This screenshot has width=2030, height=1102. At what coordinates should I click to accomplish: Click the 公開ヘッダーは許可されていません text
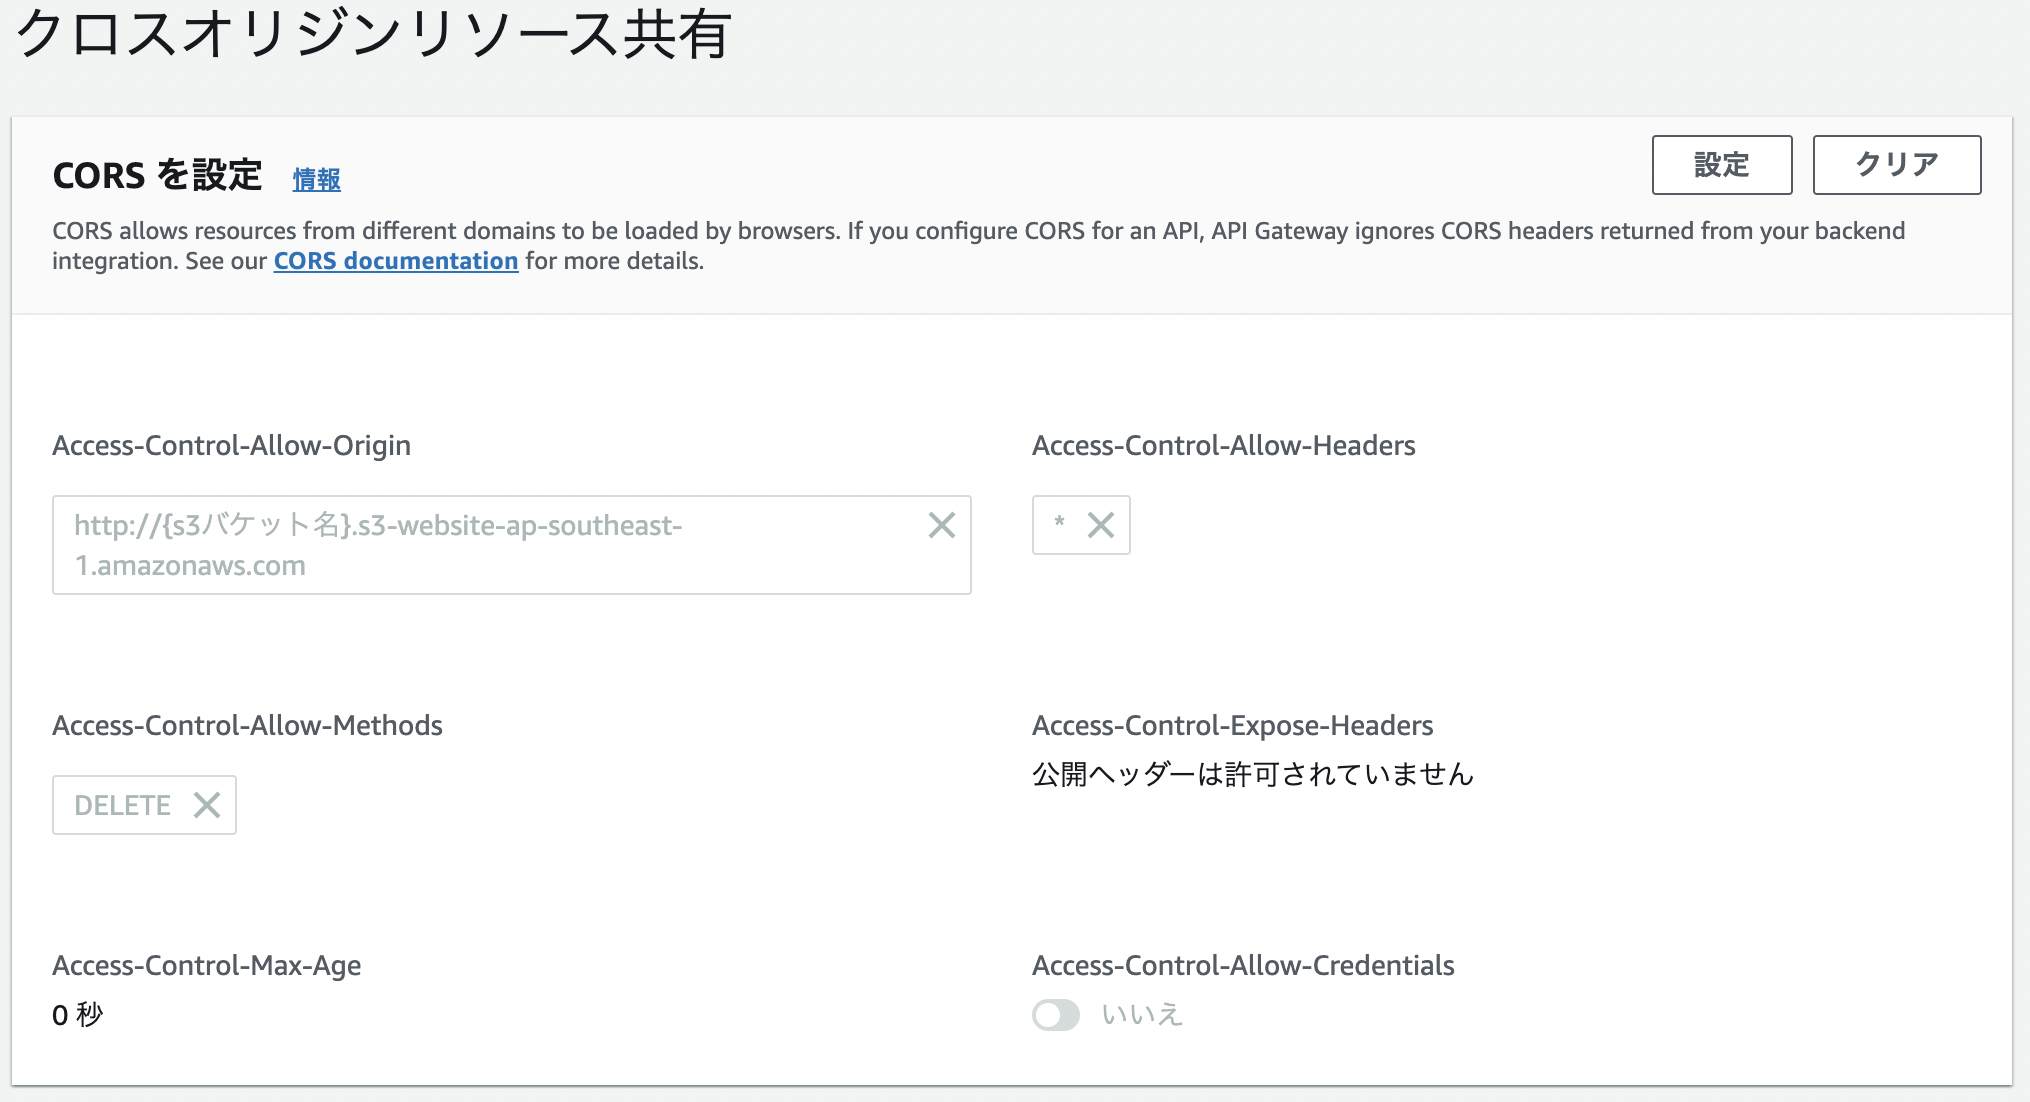(x=1252, y=774)
